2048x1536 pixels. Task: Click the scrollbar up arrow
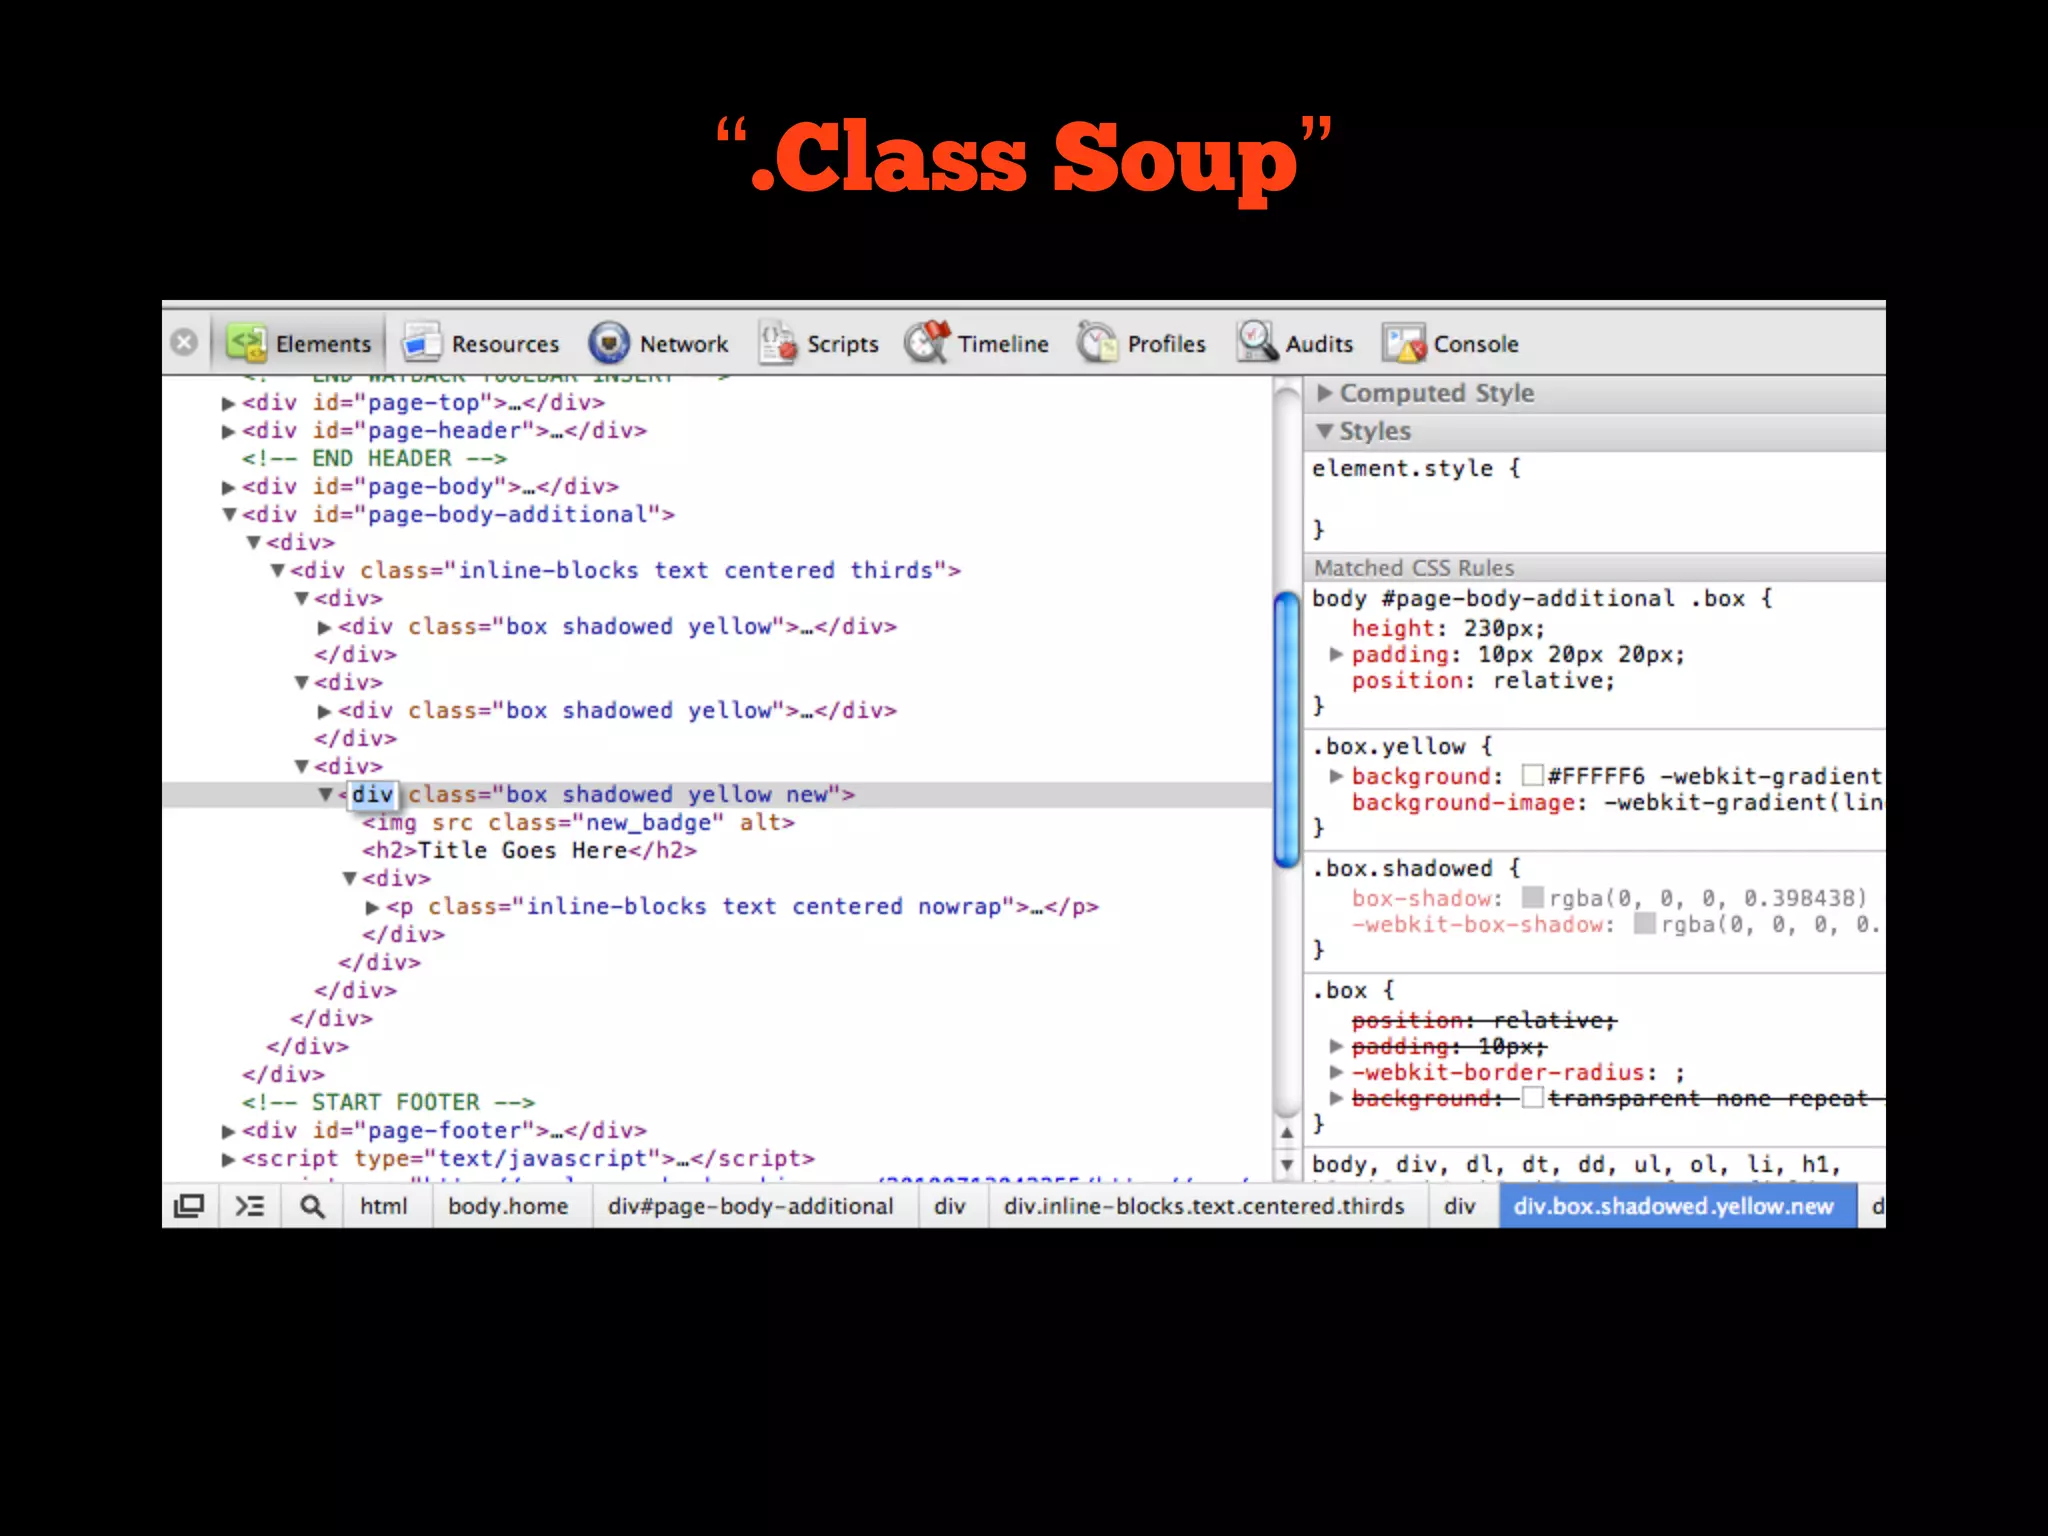tap(1287, 1133)
